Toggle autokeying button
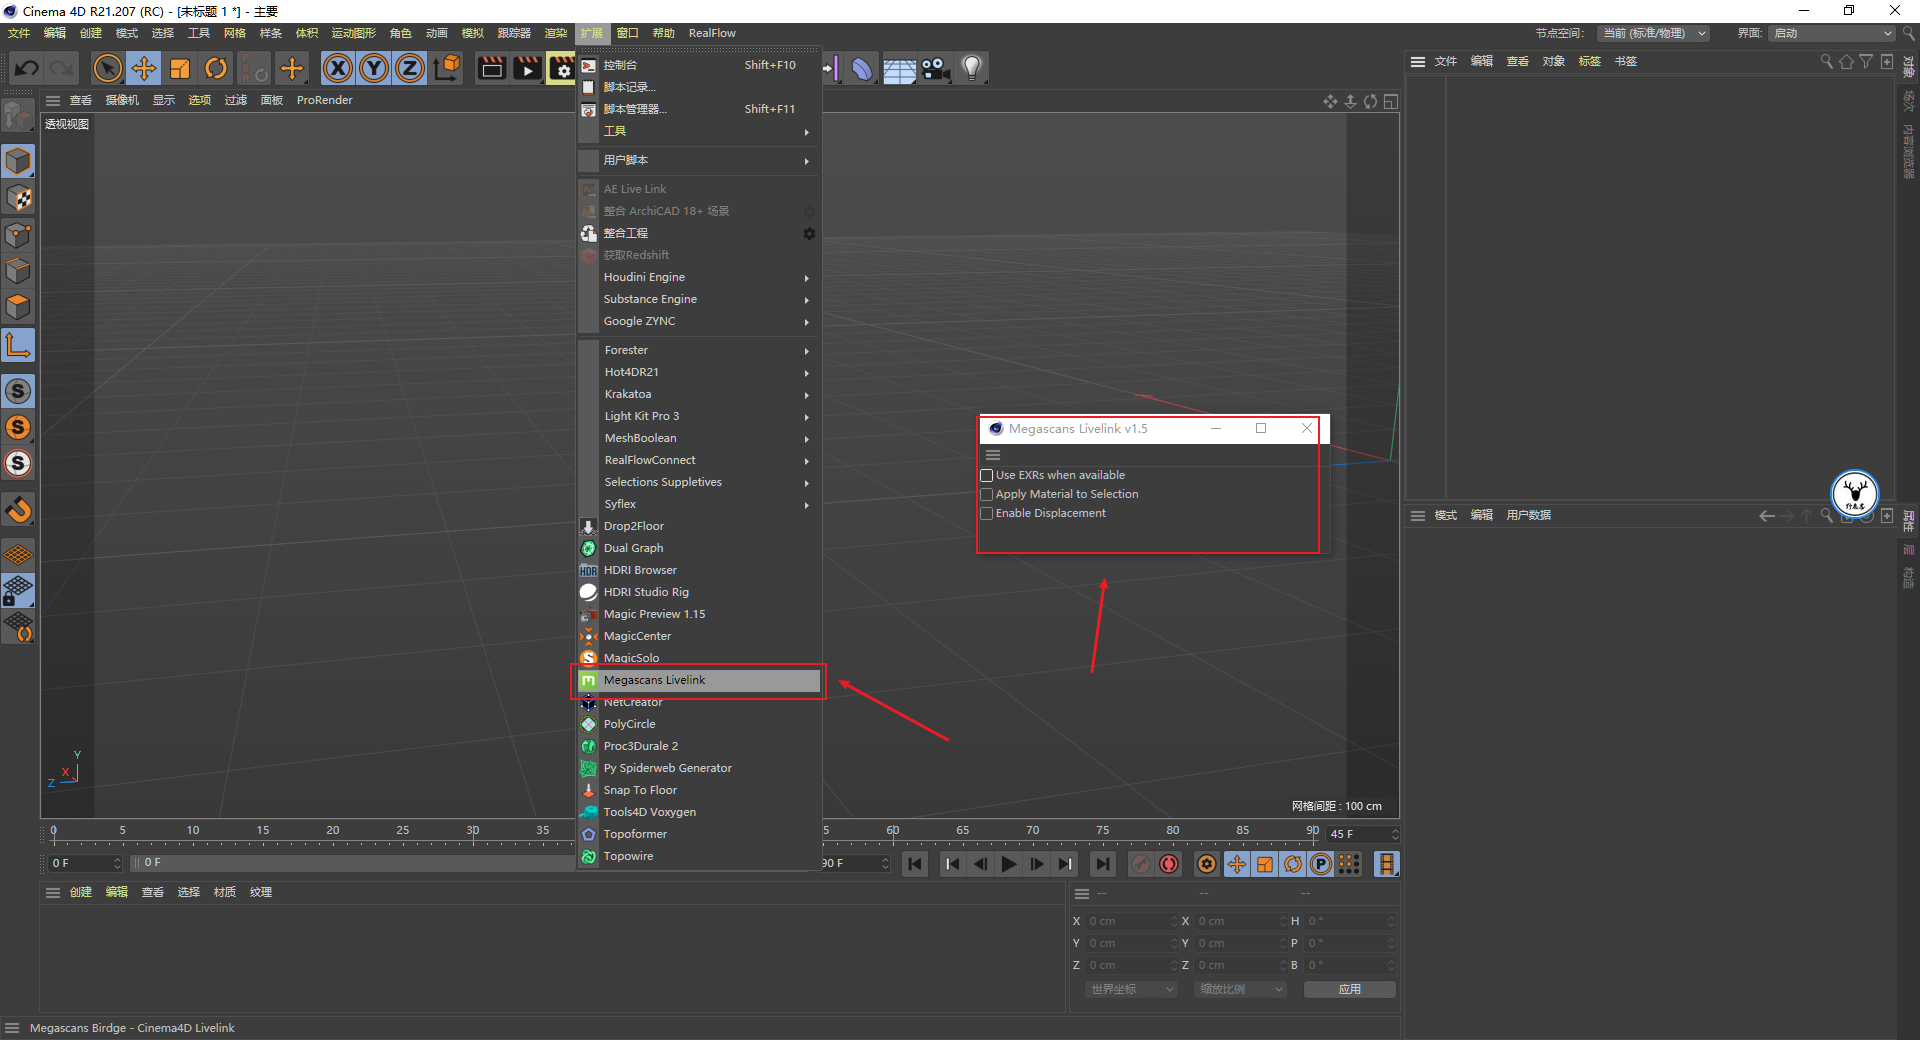This screenshot has height=1040, width=1920. (1169, 864)
